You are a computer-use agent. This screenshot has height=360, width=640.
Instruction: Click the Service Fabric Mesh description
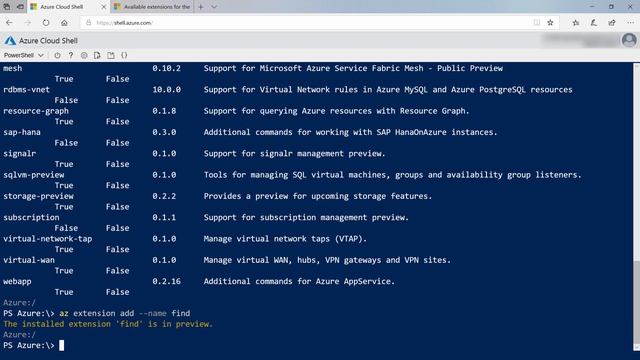353,68
